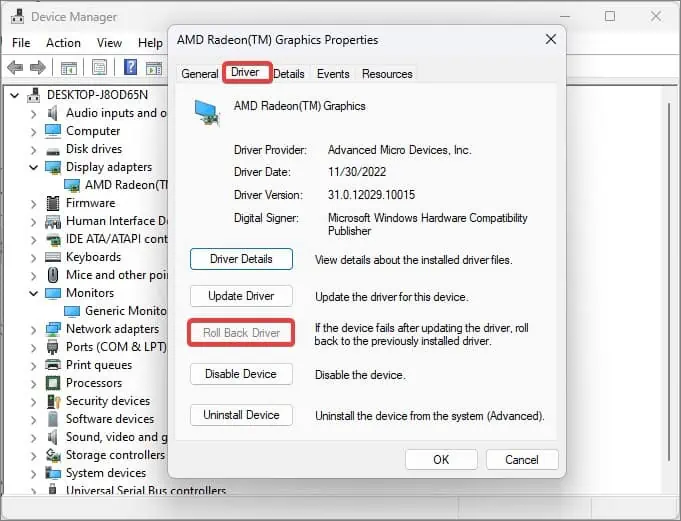The height and width of the screenshot is (521, 681).
Task: Click the Security devices icon
Action: [53, 401]
